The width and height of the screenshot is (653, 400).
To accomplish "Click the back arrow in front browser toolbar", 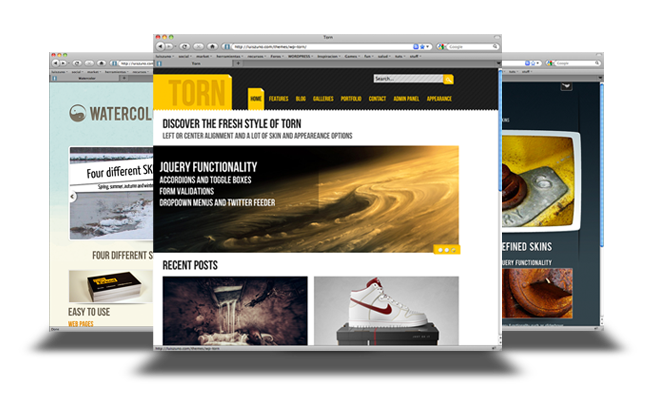I will click(x=160, y=46).
